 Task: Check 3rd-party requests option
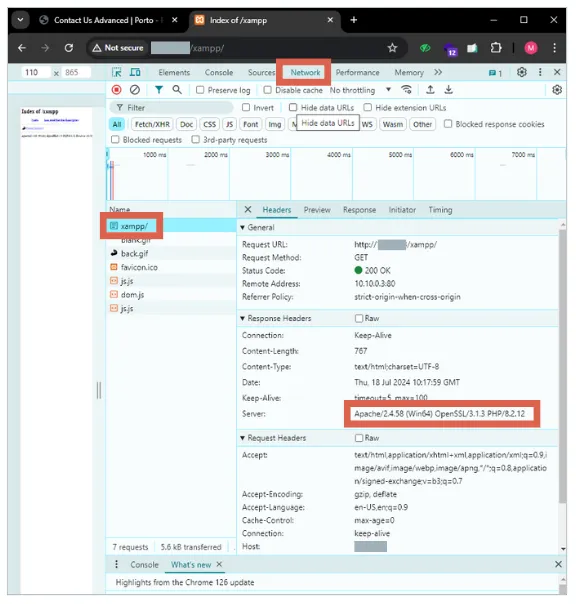(196, 139)
